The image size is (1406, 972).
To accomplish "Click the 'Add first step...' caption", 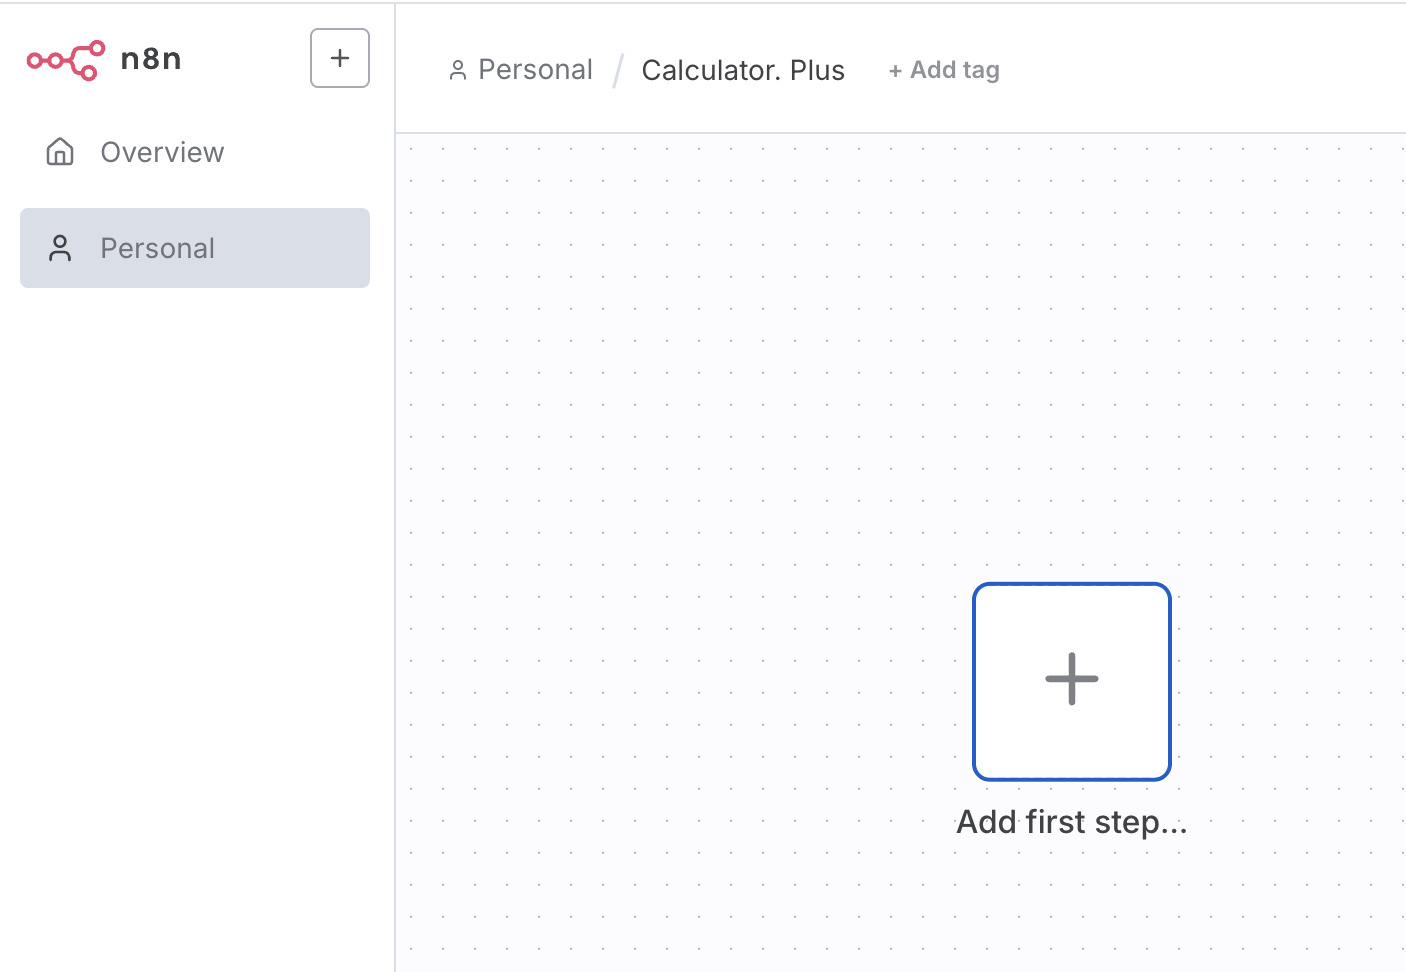I will click(1071, 822).
